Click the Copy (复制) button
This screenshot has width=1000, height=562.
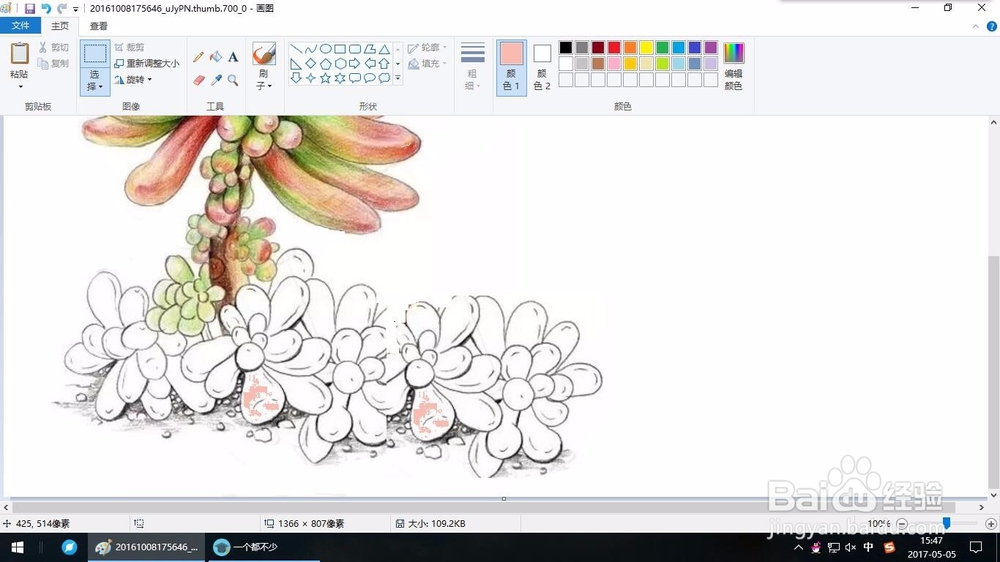coord(54,63)
